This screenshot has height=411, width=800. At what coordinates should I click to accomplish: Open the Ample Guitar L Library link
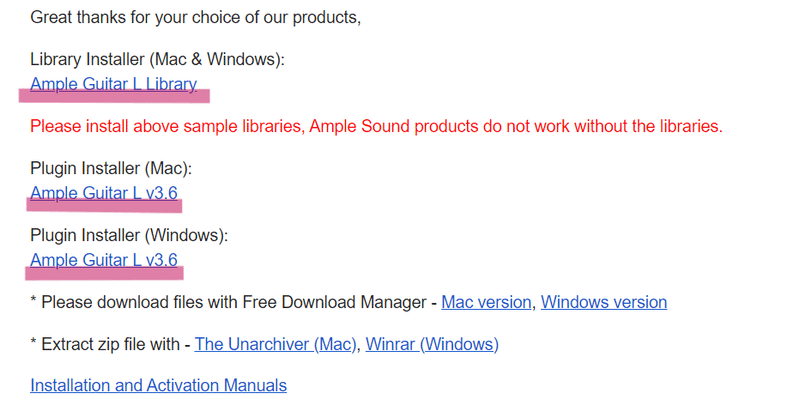tap(113, 84)
